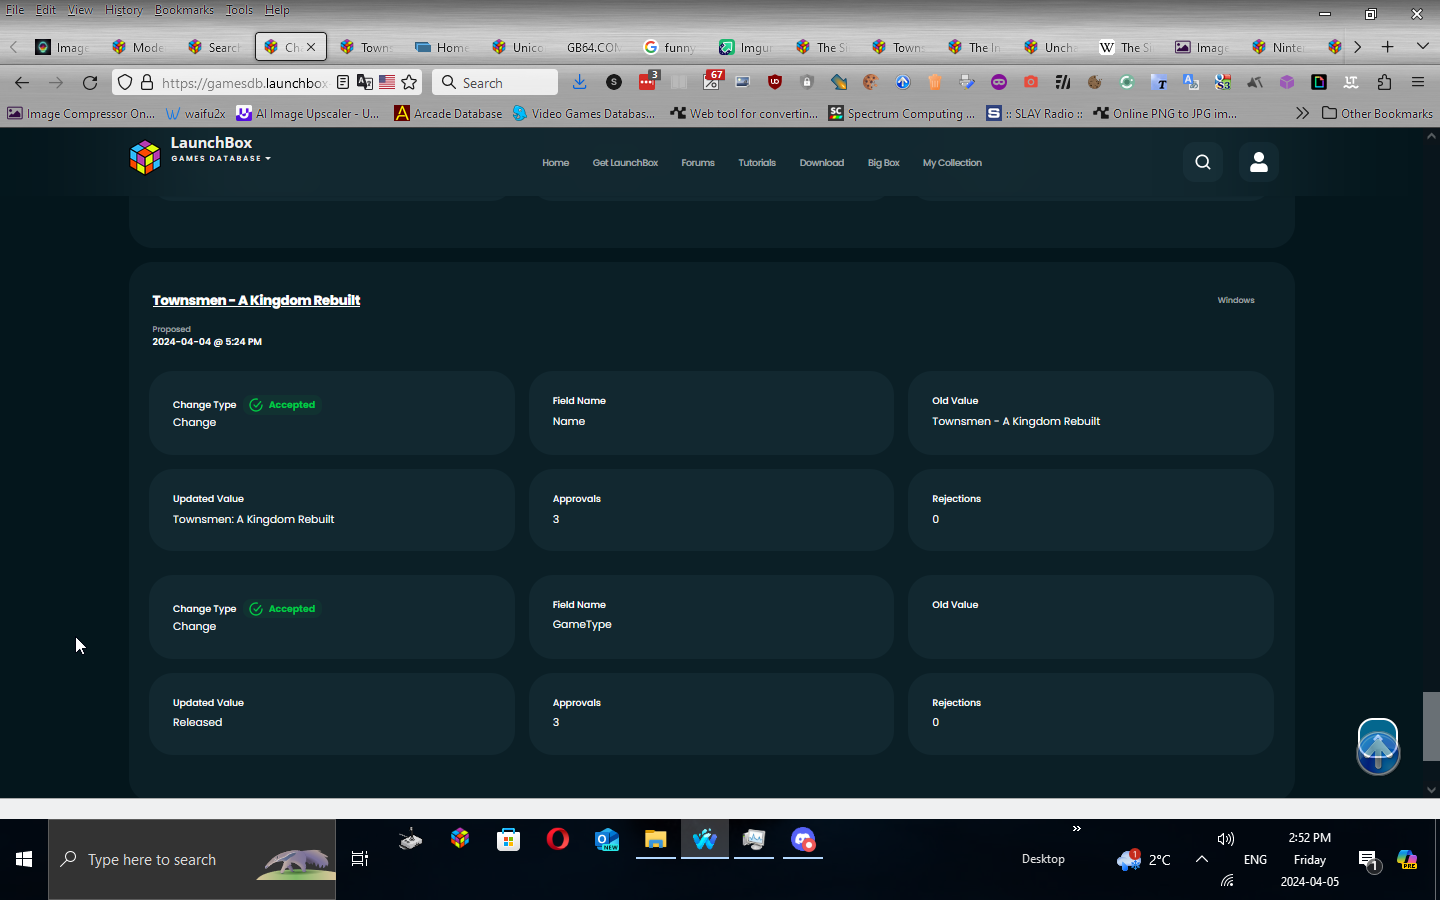Open the Big Box nav link
1440x900 pixels.
[884, 163]
